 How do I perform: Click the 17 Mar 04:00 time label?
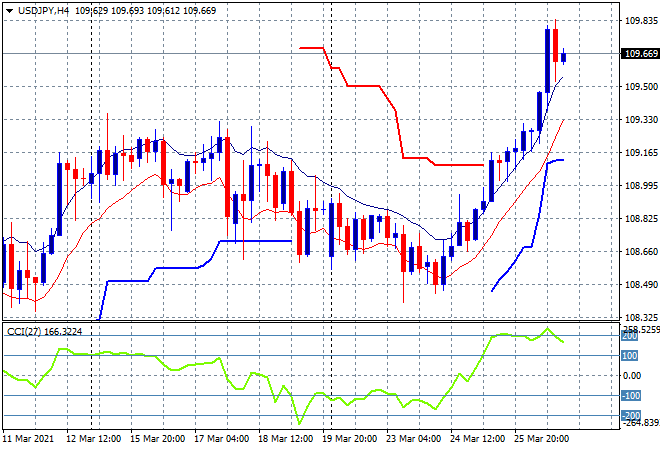click(x=221, y=439)
